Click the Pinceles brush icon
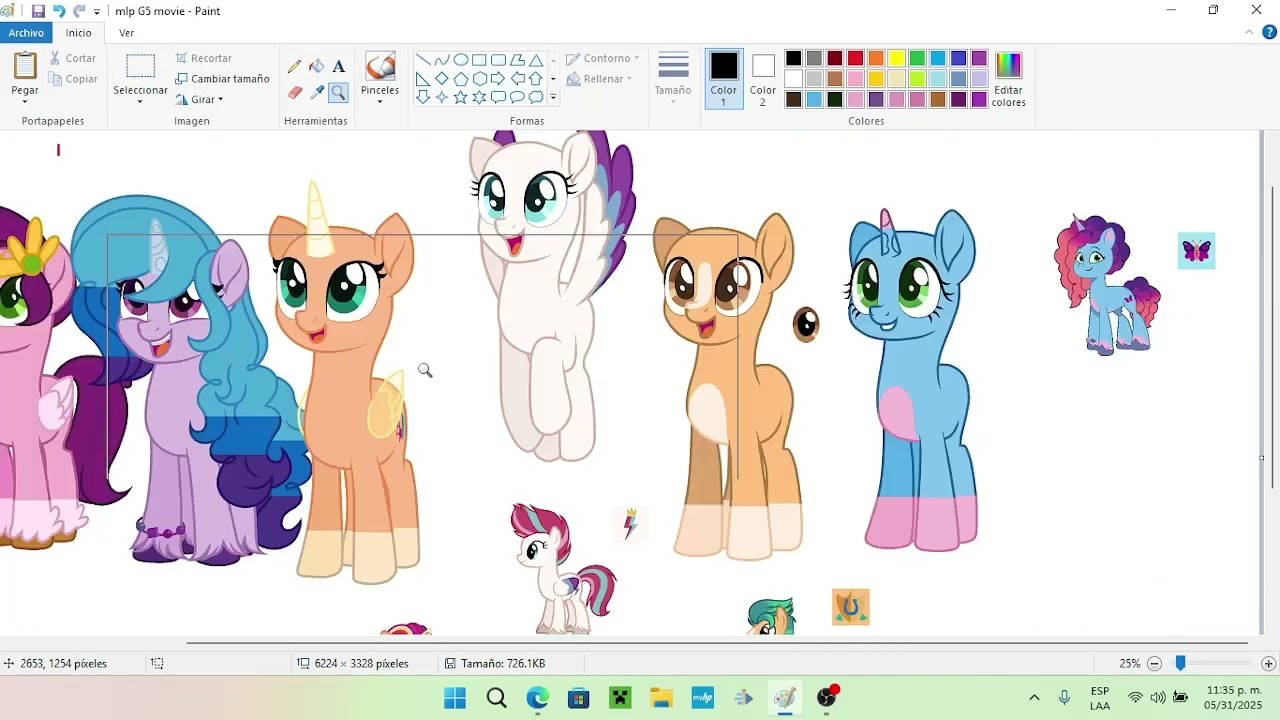Screen dimensions: 1280x720 380,67
